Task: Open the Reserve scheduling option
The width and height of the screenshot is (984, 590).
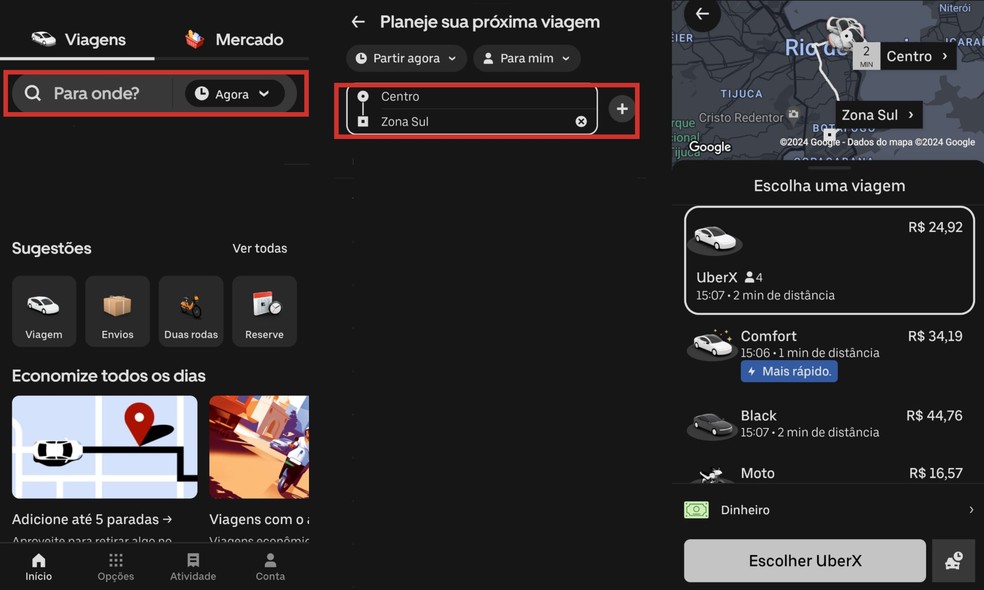Action: 264,311
